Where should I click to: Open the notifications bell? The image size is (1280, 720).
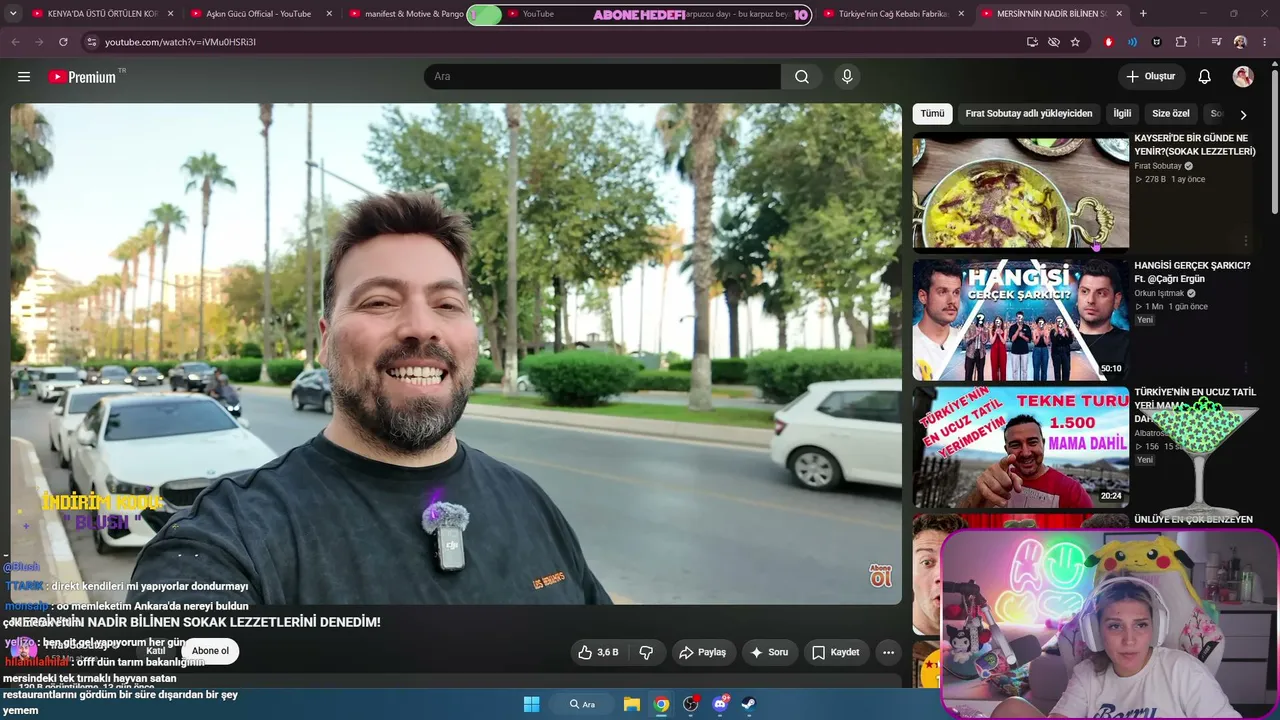point(1205,77)
